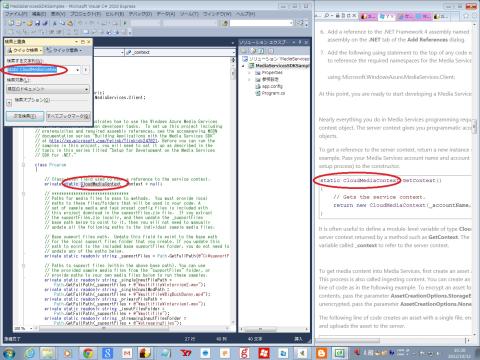Click the Save All toolbar icon
Viewport: 480px width, 360px height.
click(45, 23)
